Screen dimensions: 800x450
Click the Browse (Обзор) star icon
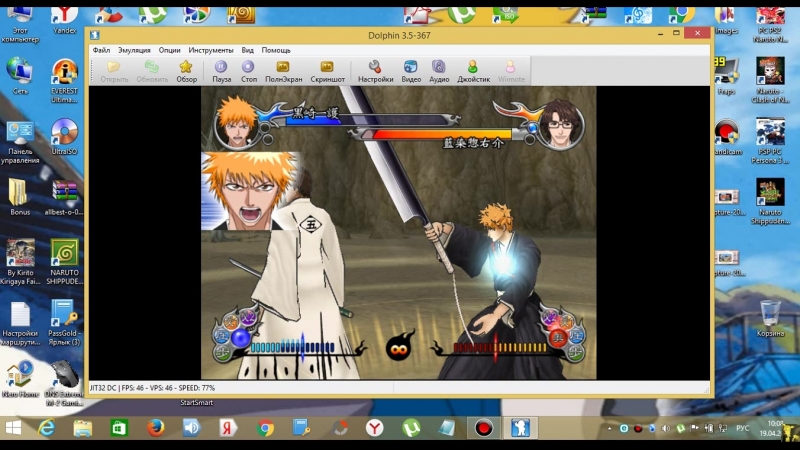[186, 71]
